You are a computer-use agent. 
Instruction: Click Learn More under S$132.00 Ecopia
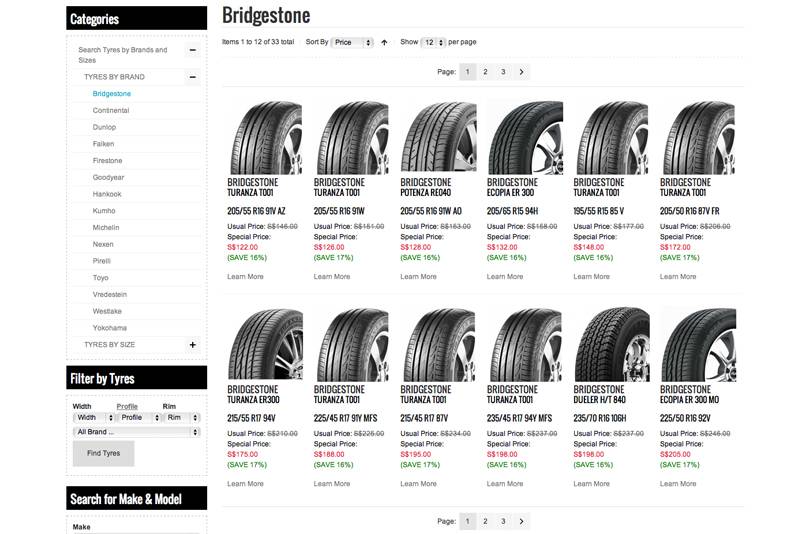tap(505, 277)
